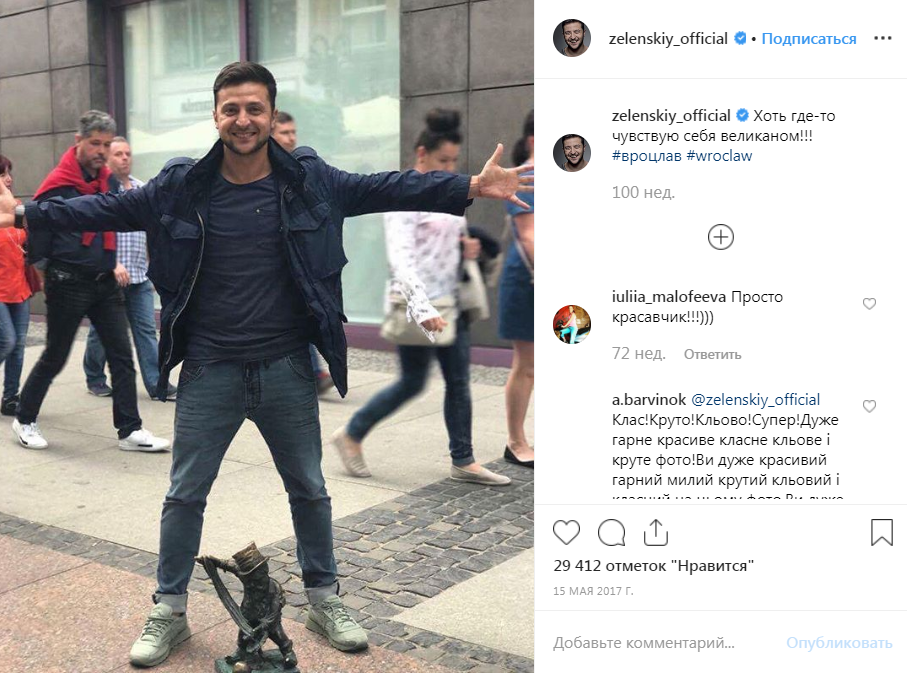Like the post with the heart icon
Screen dimensions: 907x673
(566, 532)
